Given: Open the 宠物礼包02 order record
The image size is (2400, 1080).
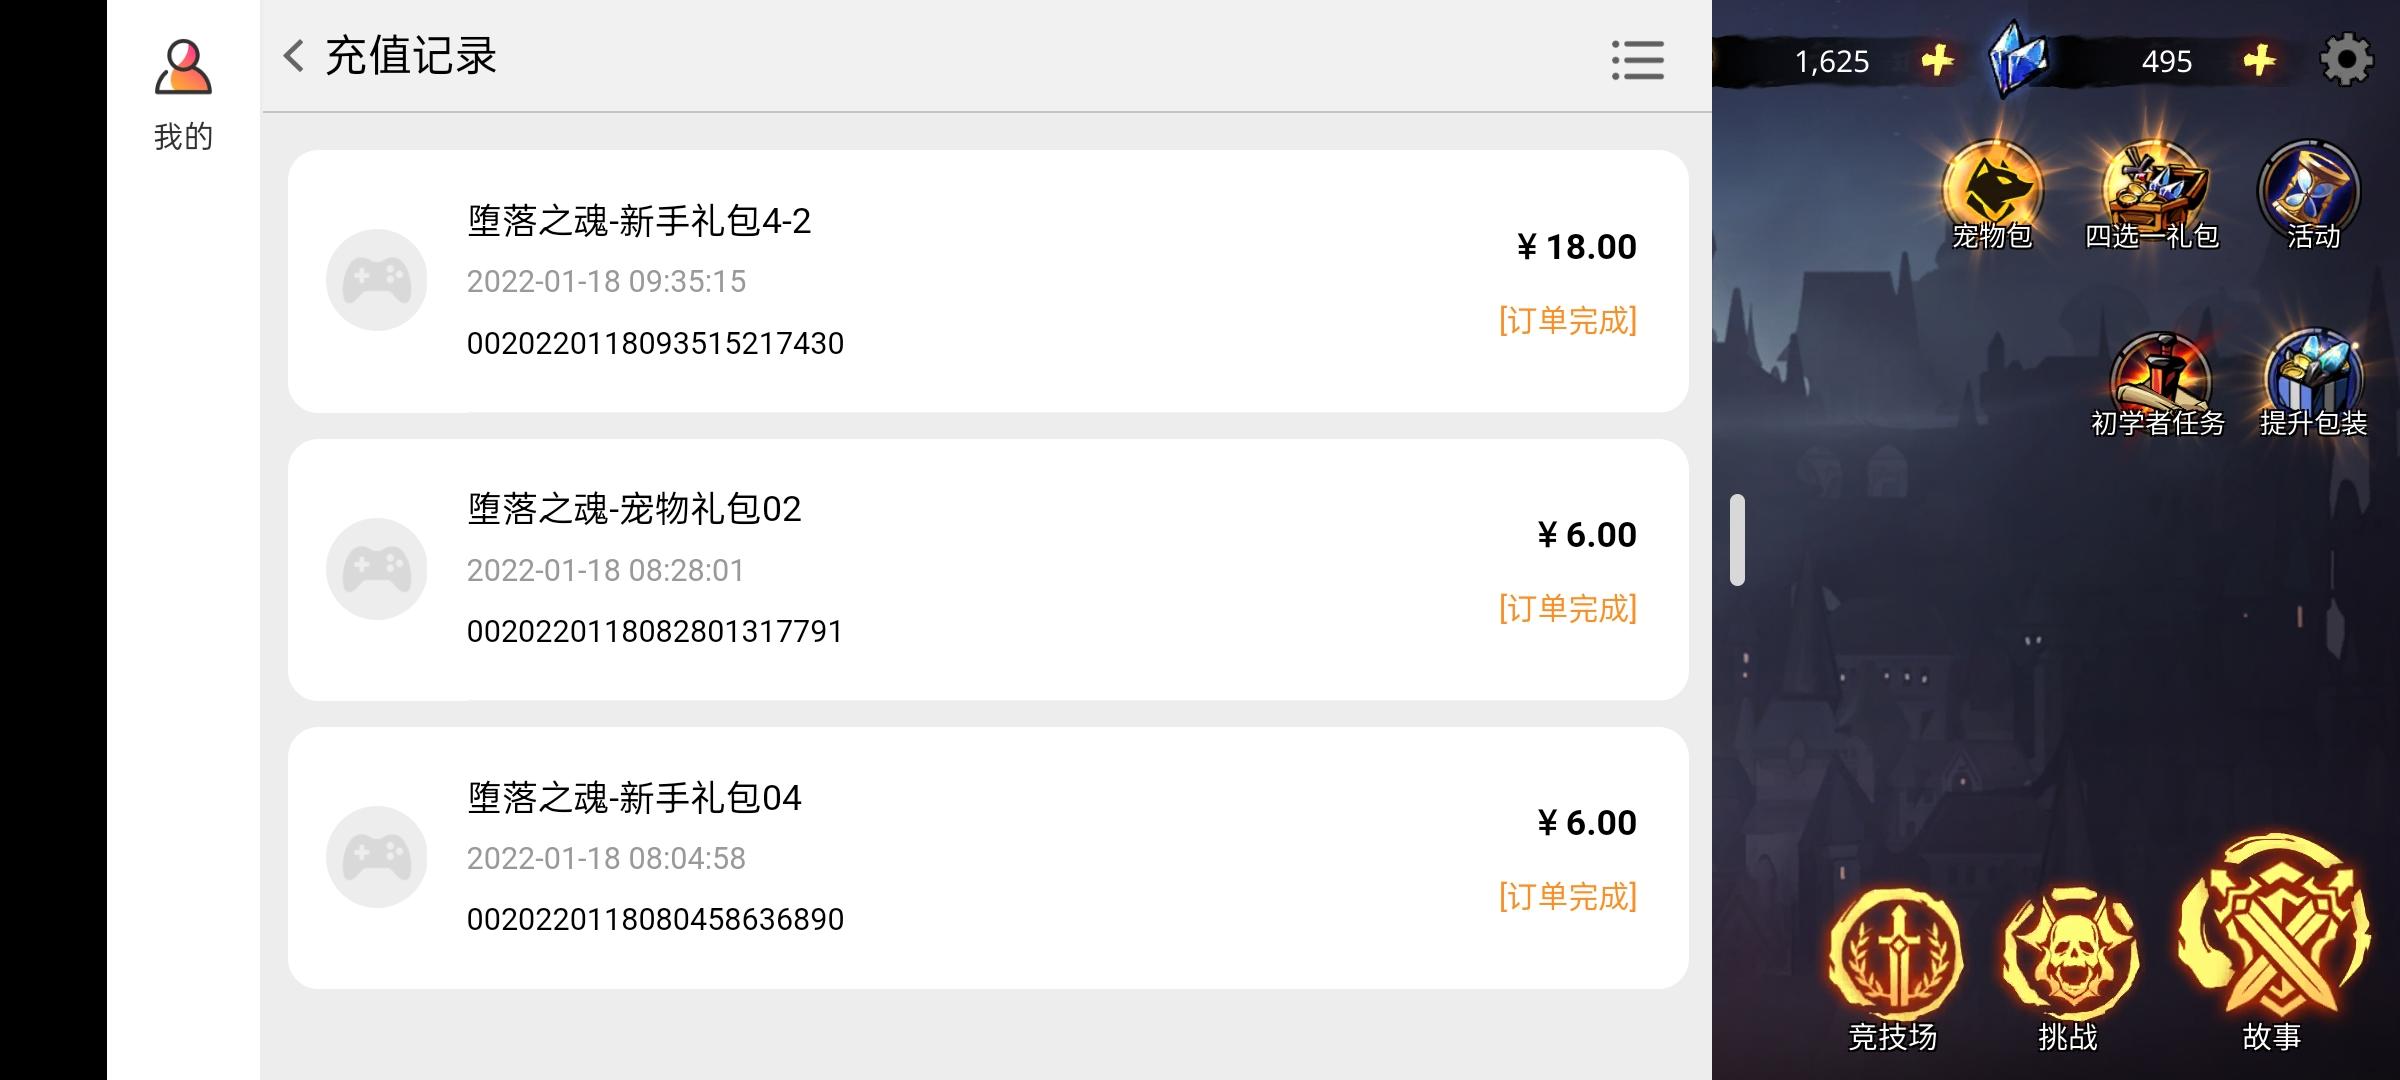Looking at the screenshot, I should click(x=988, y=569).
